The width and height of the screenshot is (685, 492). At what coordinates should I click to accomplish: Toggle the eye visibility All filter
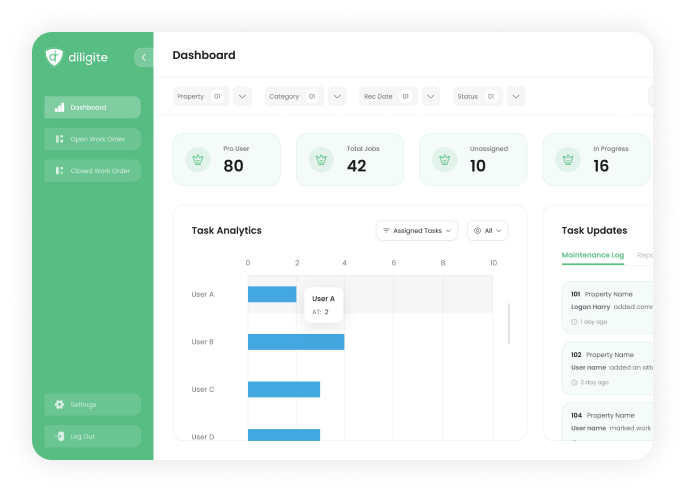[x=488, y=231]
